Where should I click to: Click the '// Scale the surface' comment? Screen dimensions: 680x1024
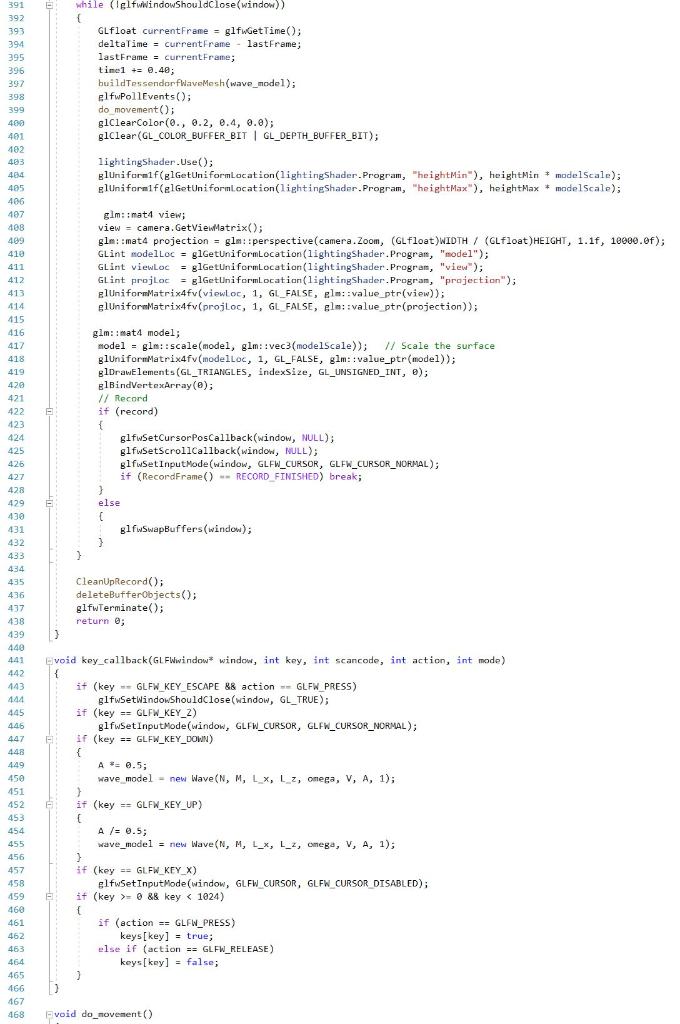tap(440, 345)
